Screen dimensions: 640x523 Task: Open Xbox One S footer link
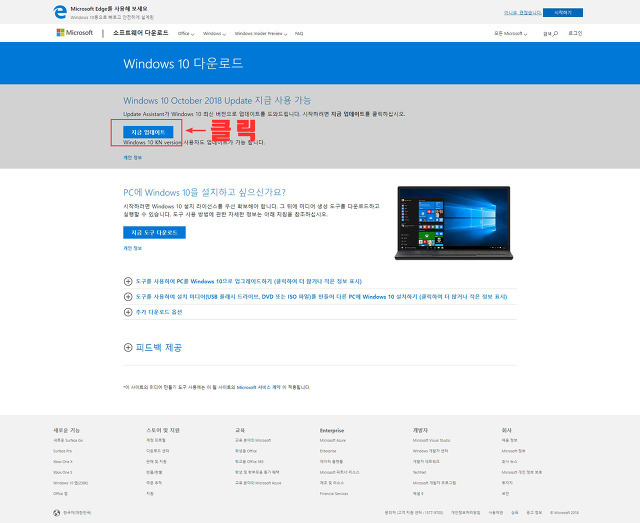pos(62,472)
